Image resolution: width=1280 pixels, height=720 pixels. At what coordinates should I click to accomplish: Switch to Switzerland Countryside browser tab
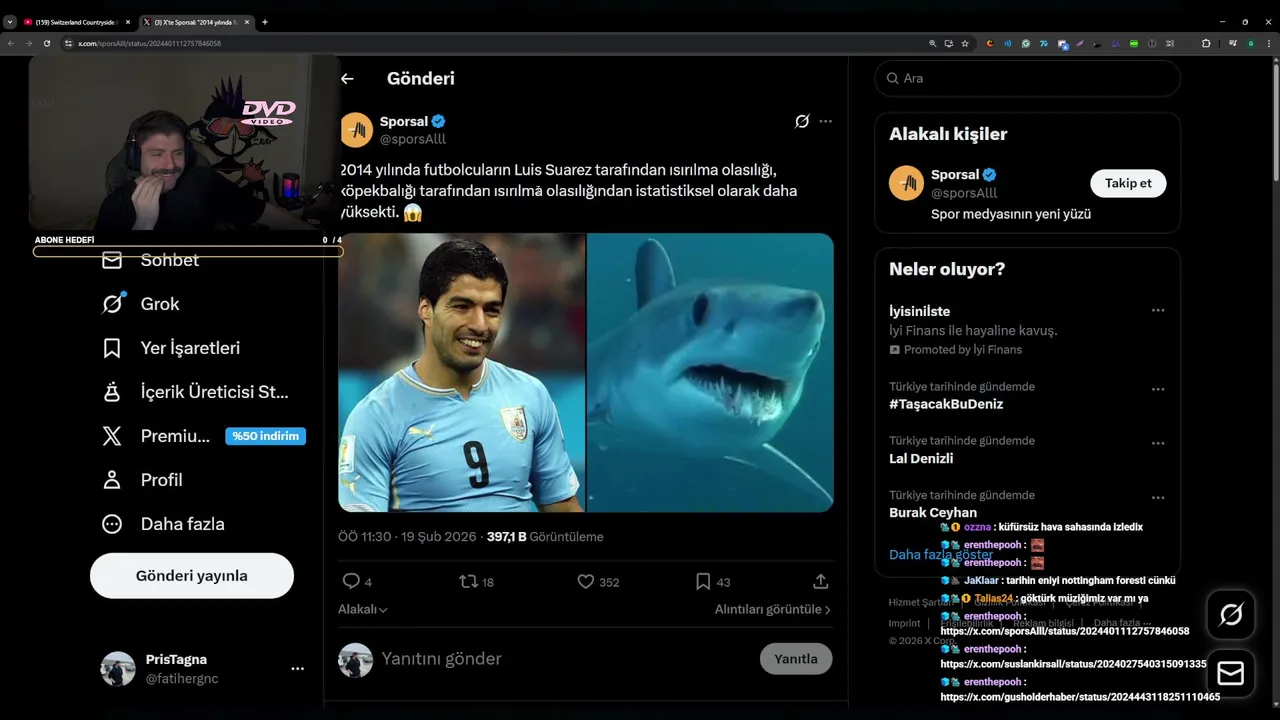pos(75,22)
